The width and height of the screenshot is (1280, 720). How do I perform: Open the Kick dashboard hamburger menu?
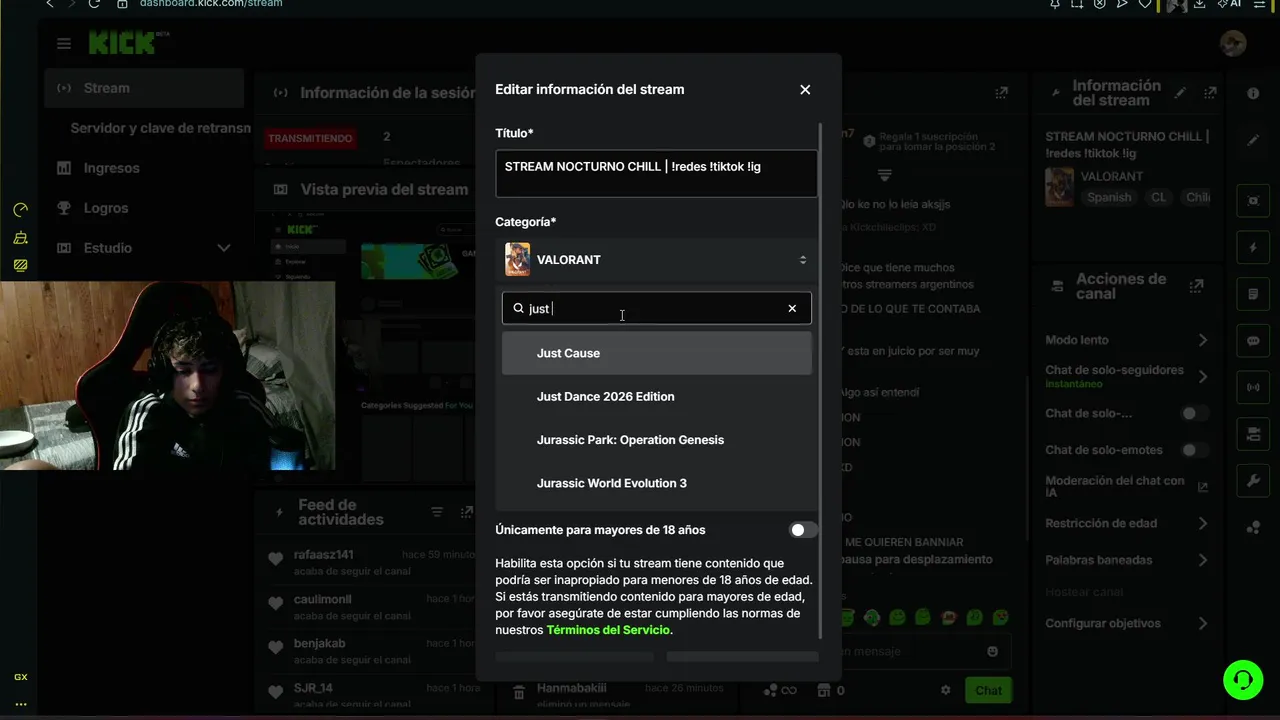64,44
